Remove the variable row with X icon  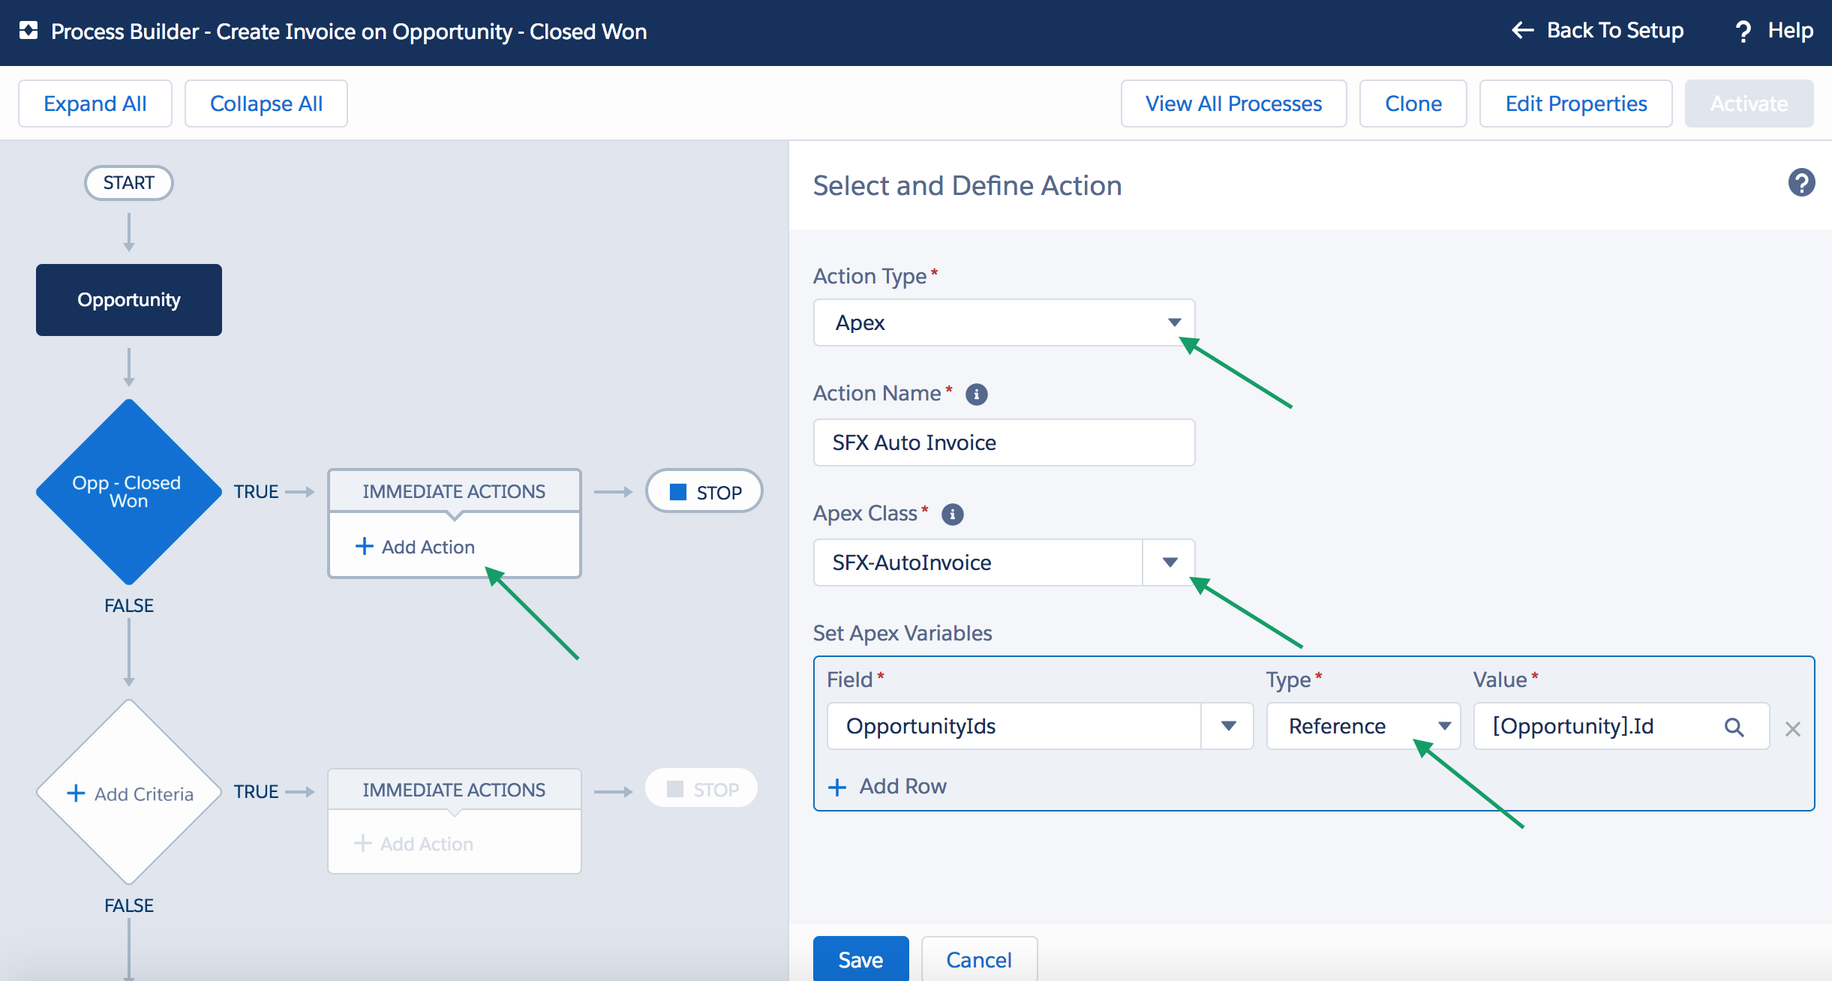coord(1793,729)
